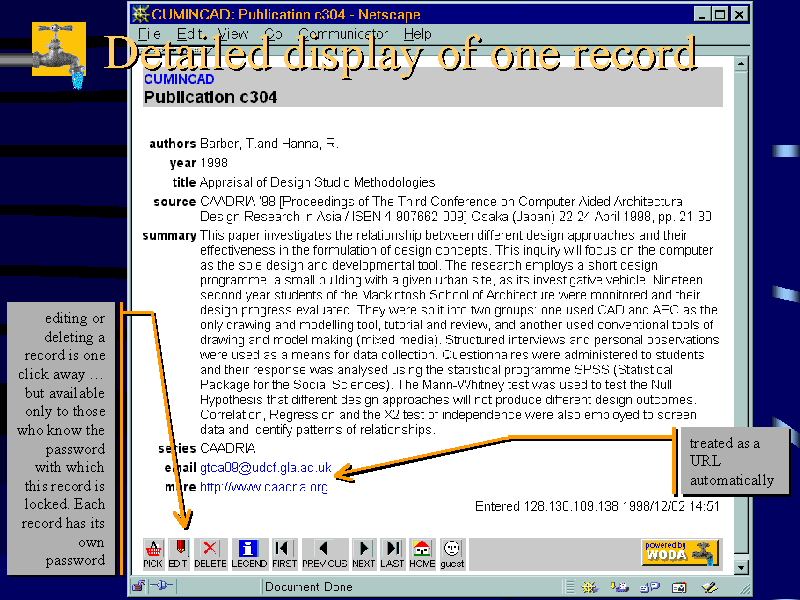Click the powered by WODA button

tap(681, 551)
